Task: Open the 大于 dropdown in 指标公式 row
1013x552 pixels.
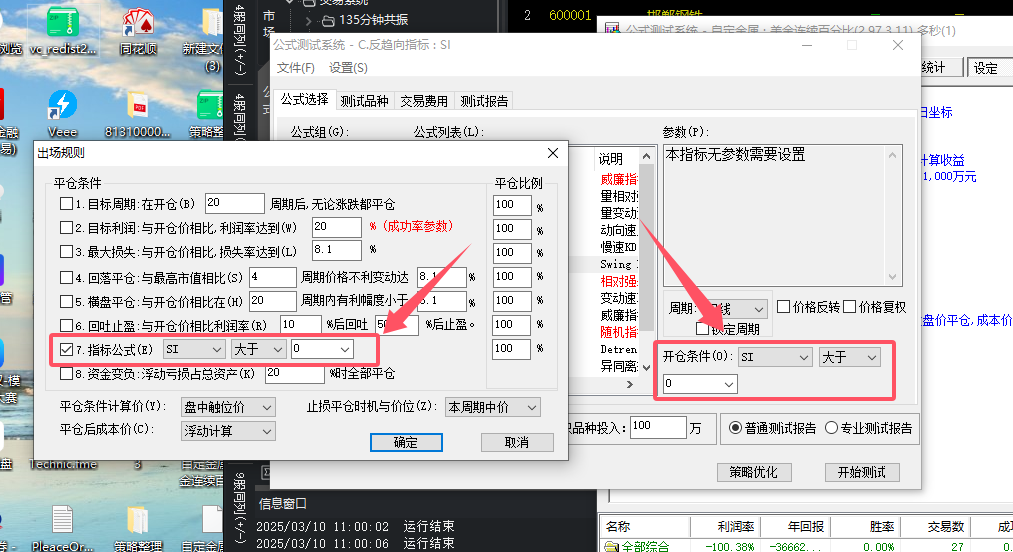Action: (258, 349)
